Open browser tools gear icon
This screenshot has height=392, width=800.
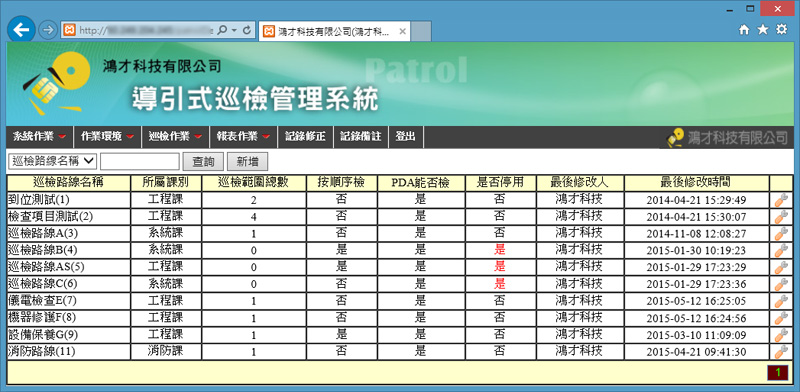(782, 30)
